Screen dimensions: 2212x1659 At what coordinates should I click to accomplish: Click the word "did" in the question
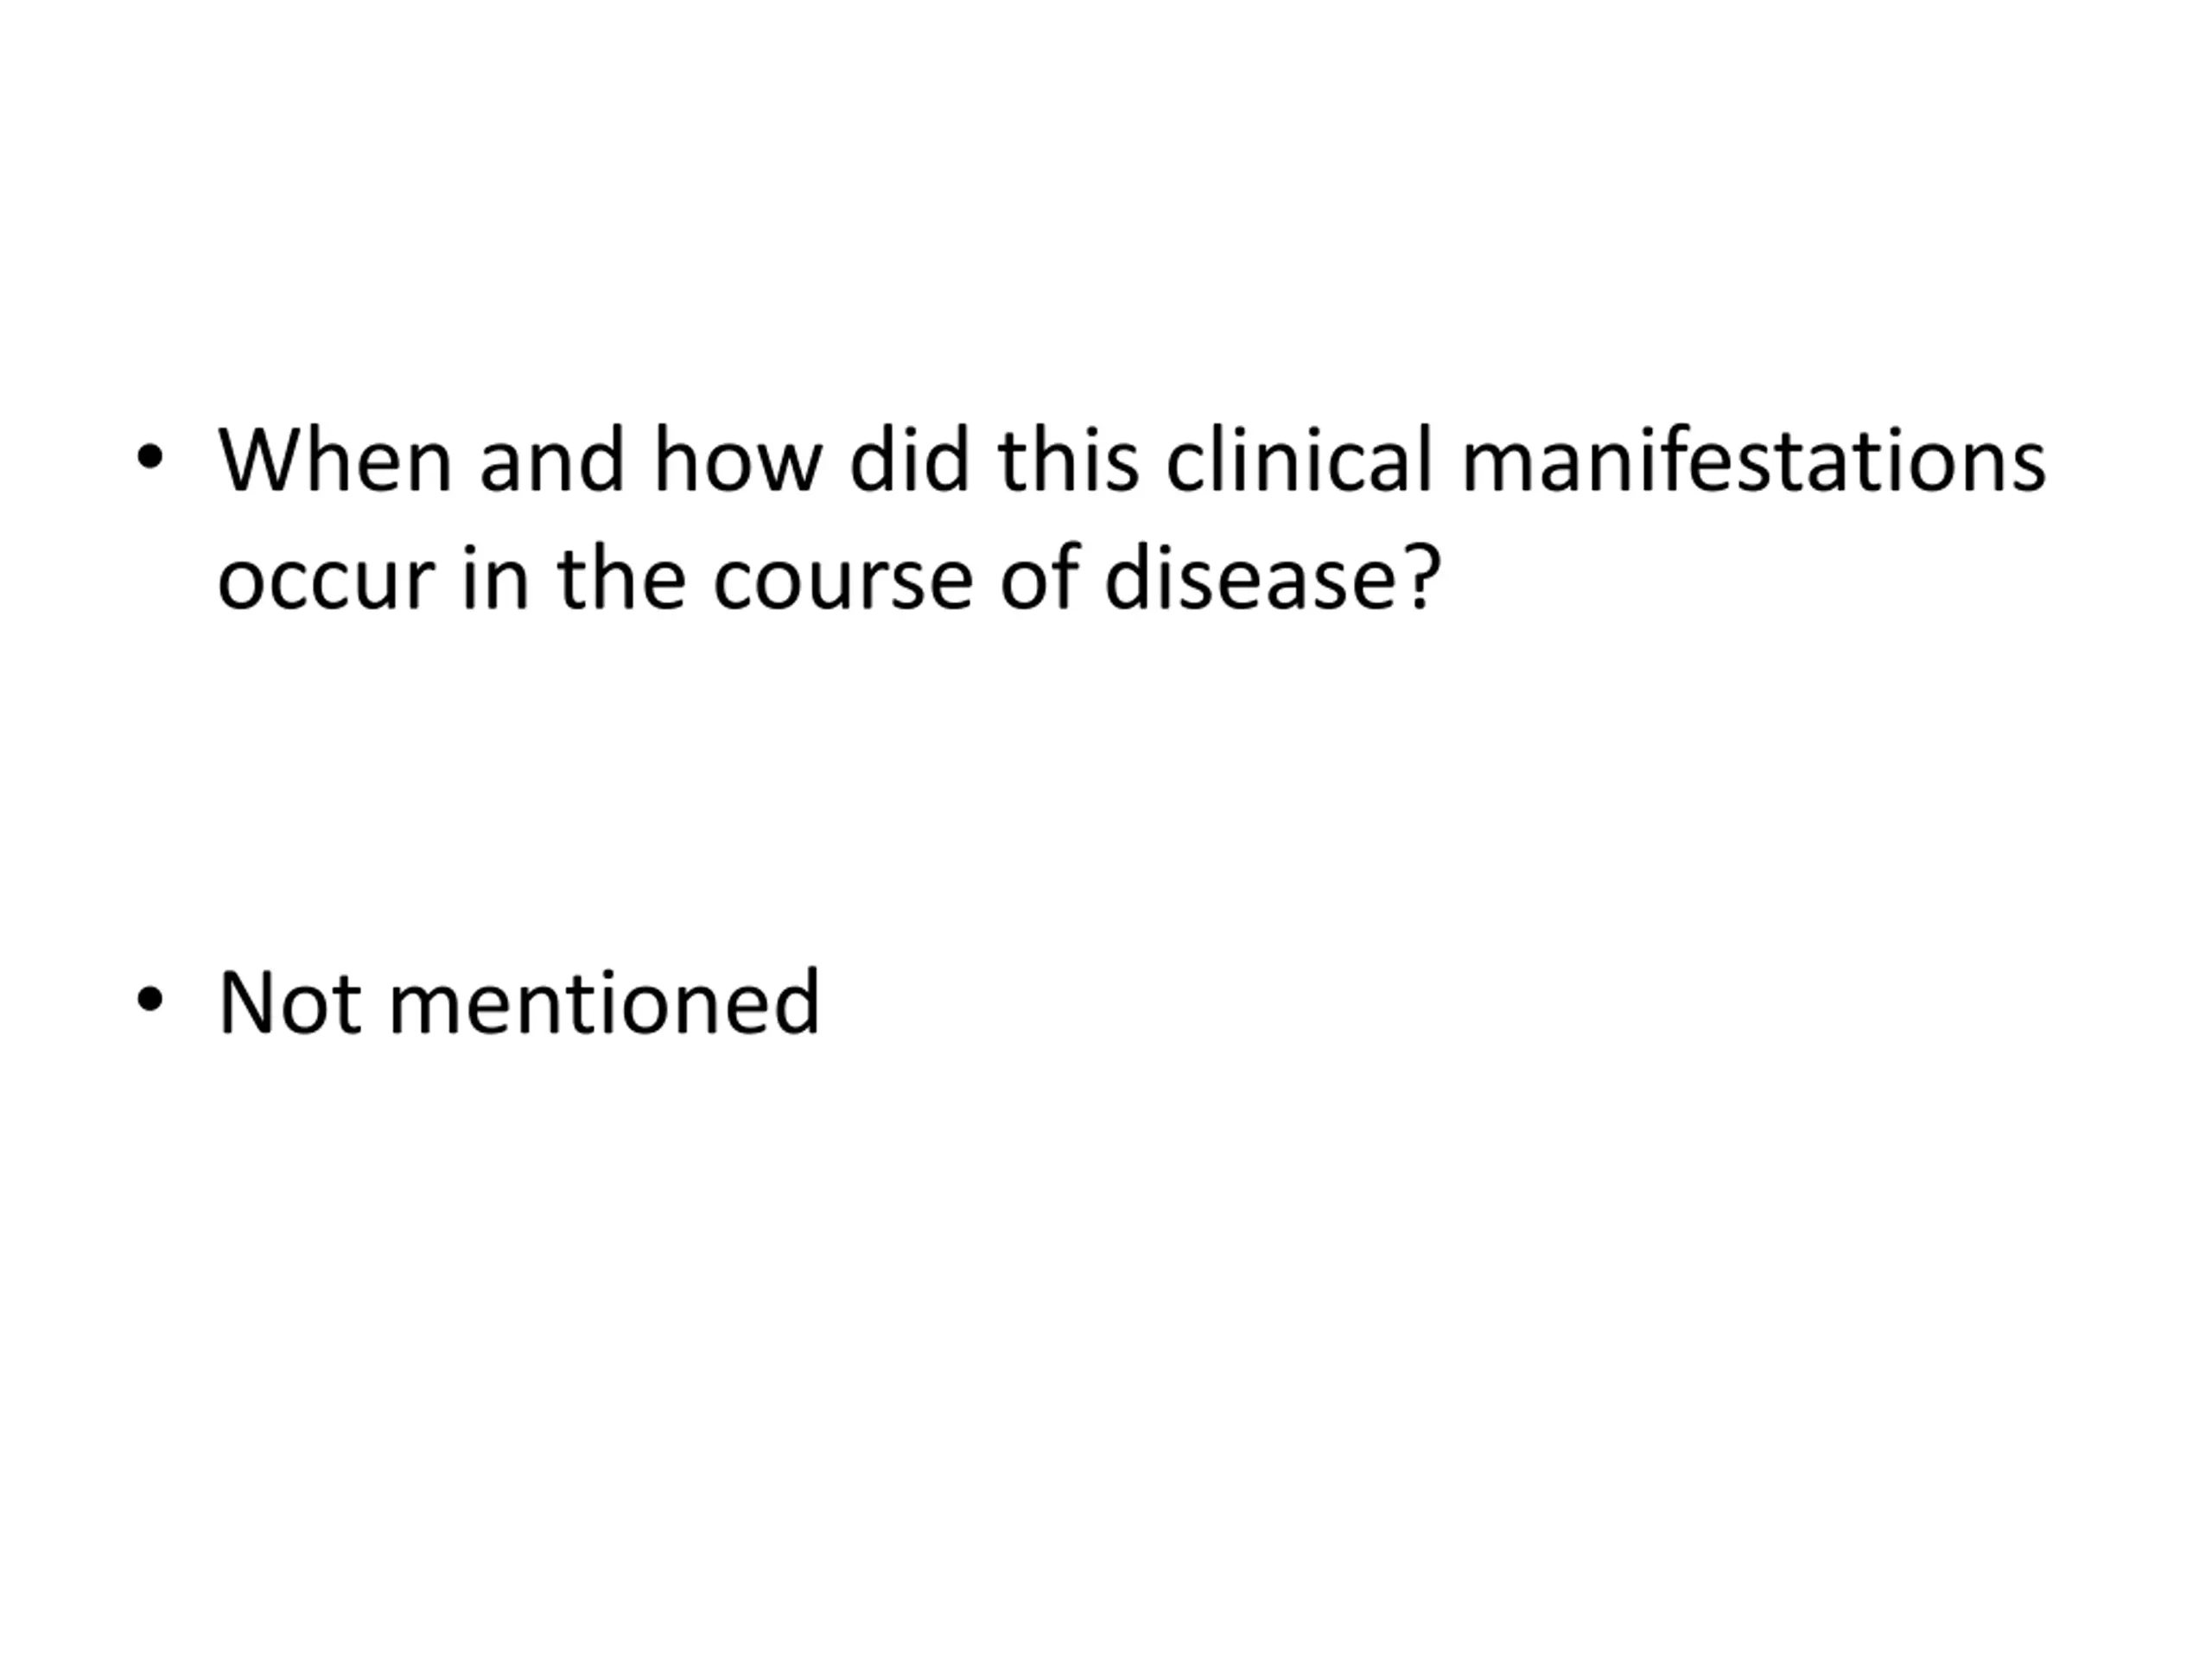[910, 460]
